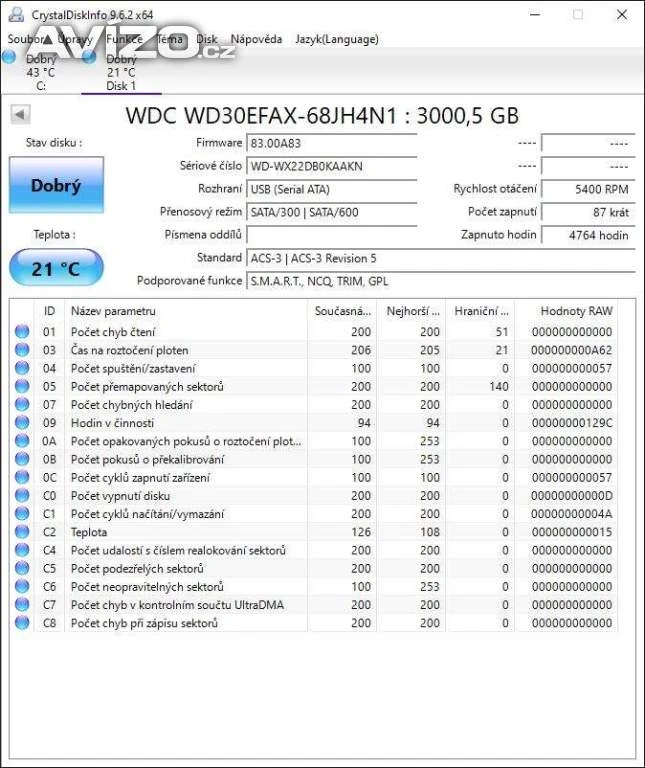Open the Soubor menu
645x768 pixels.
tap(26, 39)
